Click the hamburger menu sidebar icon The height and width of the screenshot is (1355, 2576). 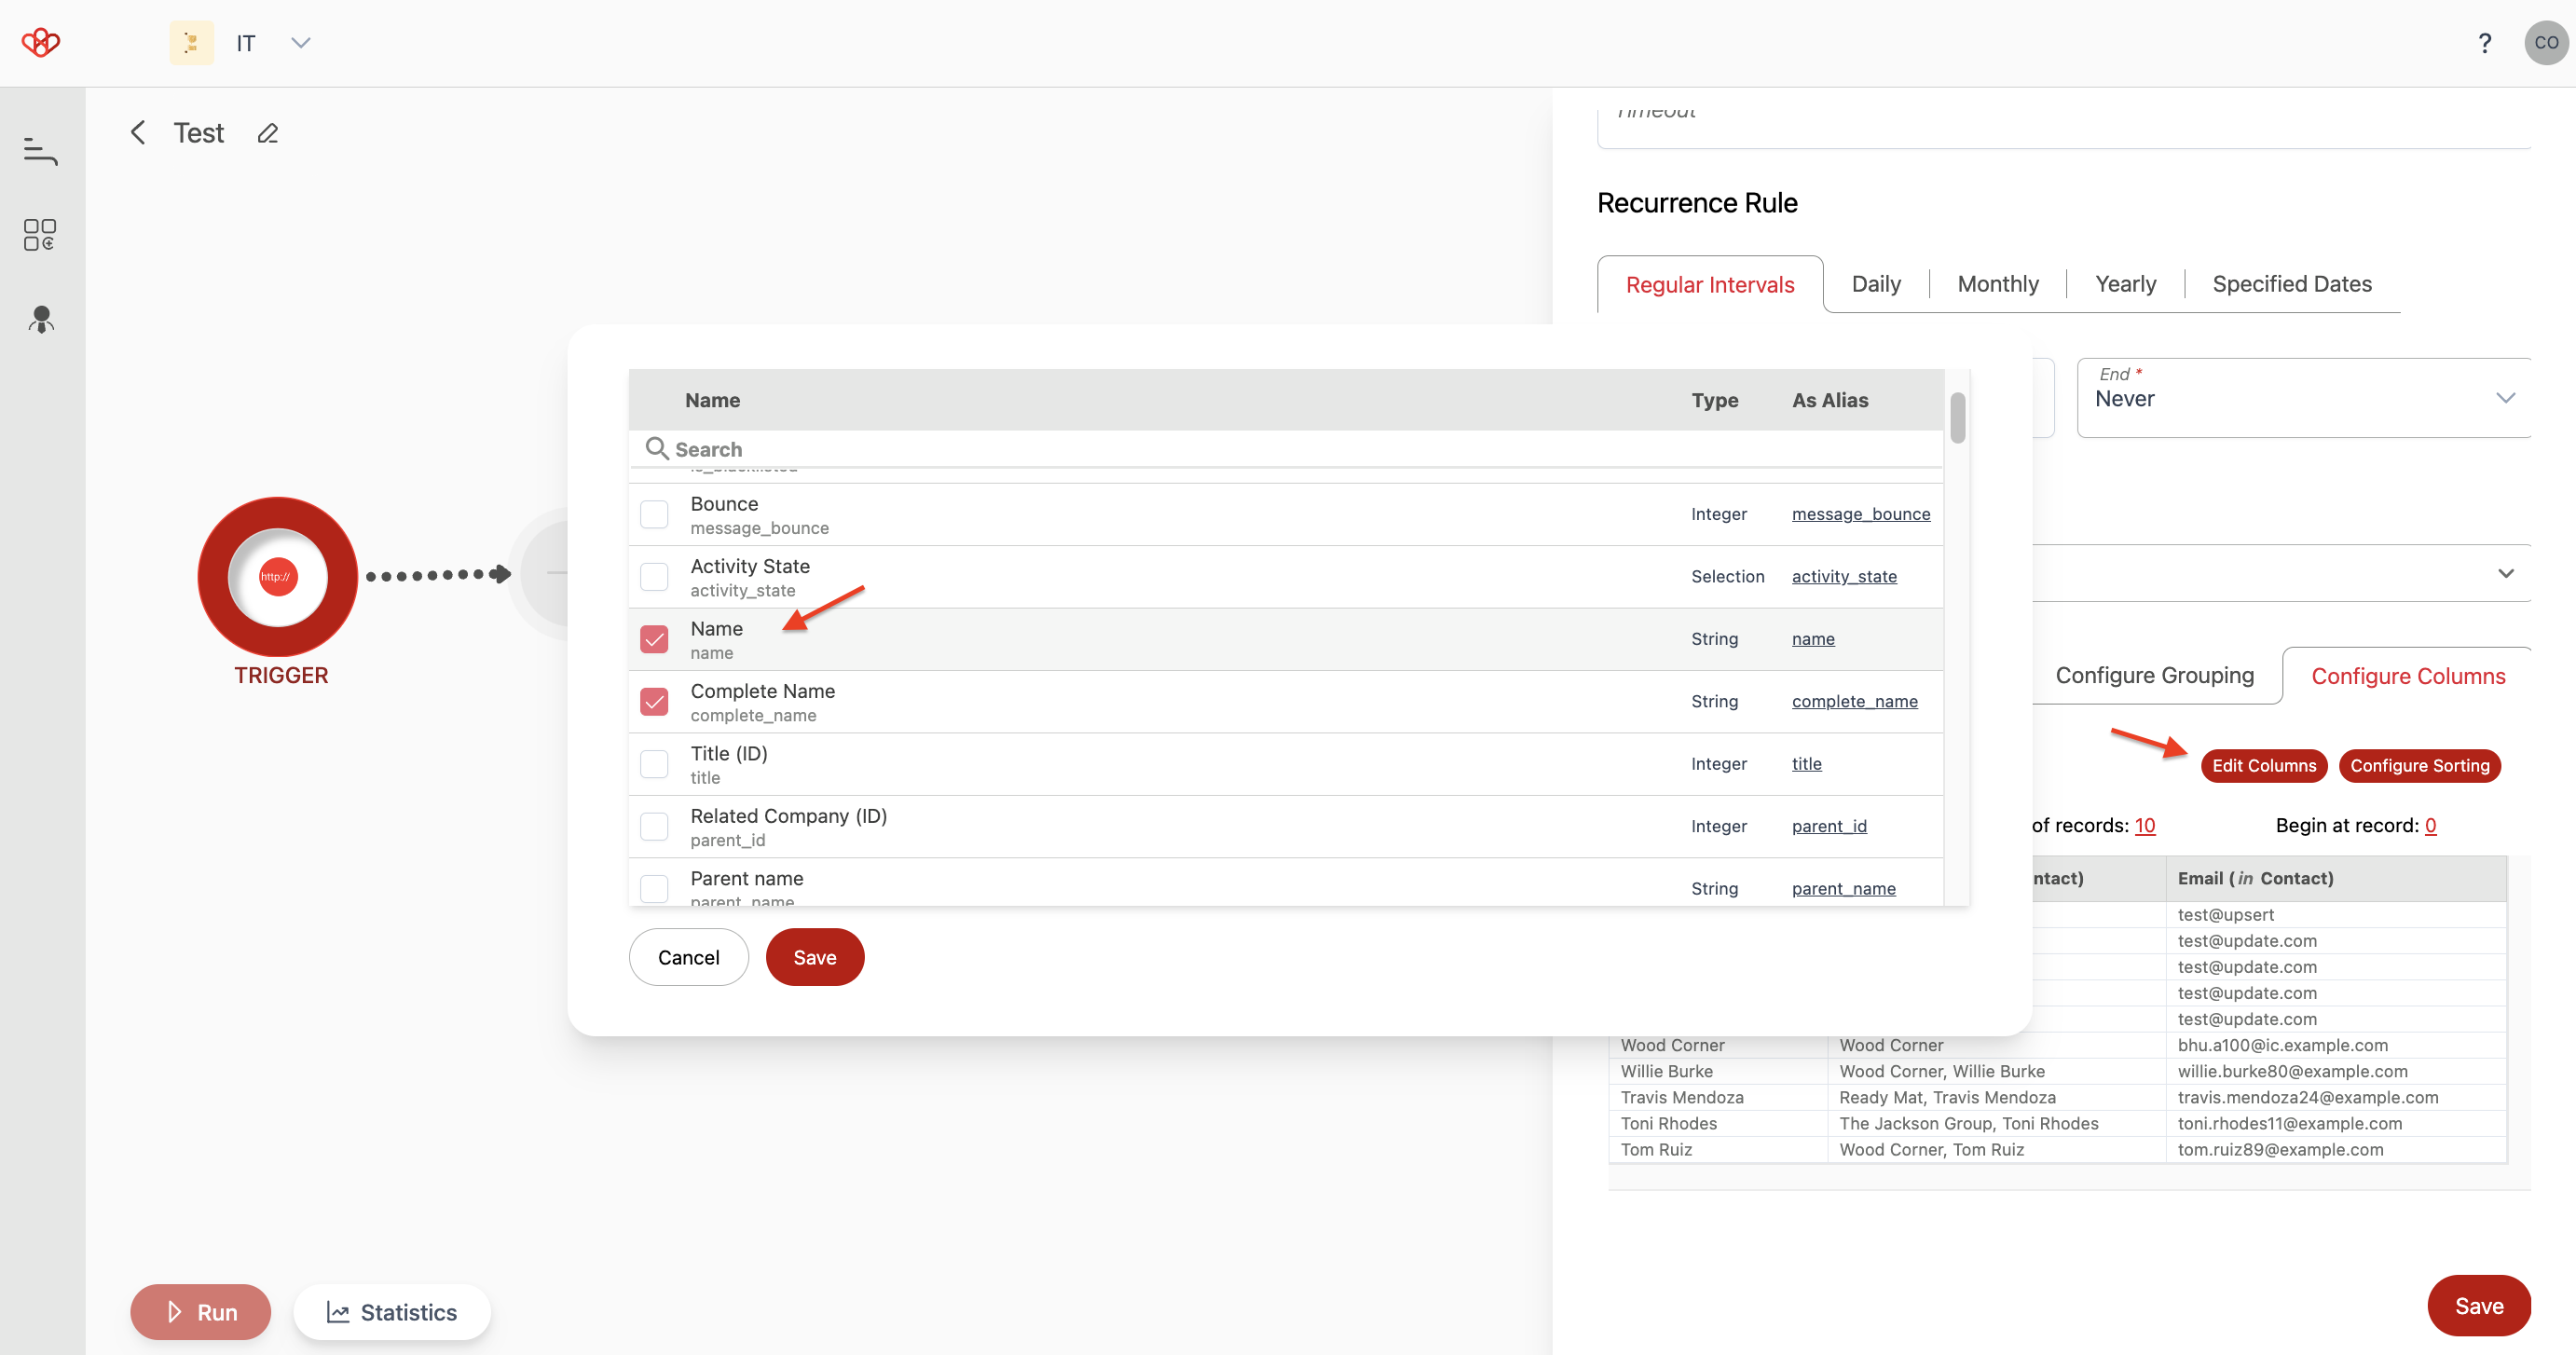[x=41, y=152]
